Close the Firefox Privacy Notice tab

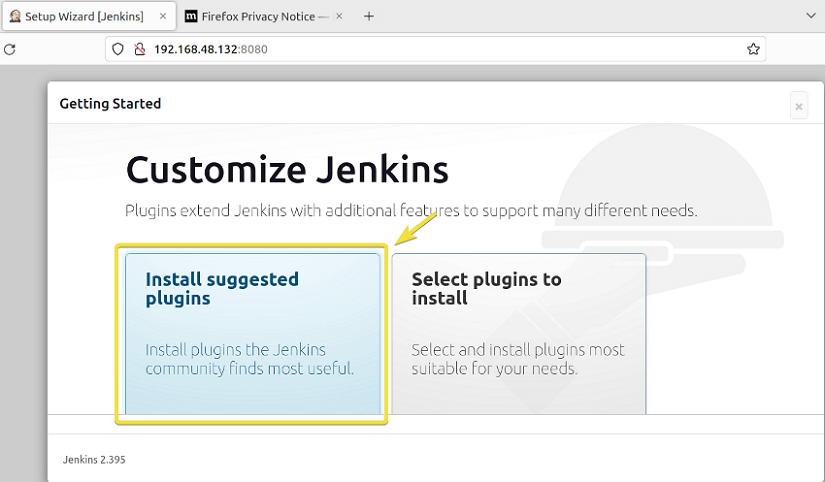339,16
